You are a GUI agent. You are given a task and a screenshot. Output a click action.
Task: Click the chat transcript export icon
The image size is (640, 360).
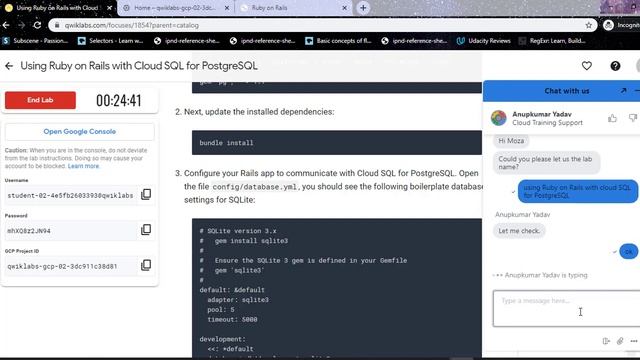tap(606, 341)
